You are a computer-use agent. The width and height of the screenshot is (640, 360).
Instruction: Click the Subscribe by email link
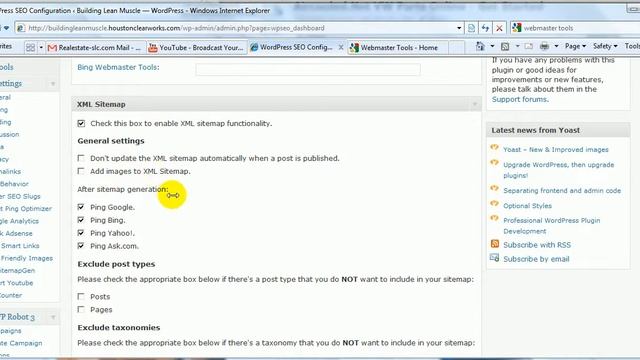click(536, 259)
